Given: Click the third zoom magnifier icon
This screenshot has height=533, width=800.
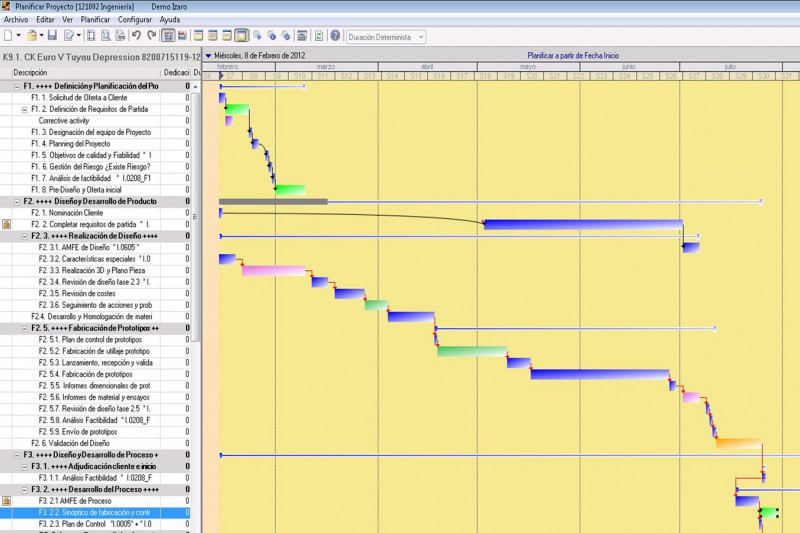Looking at the screenshot, I should [286, 36].
